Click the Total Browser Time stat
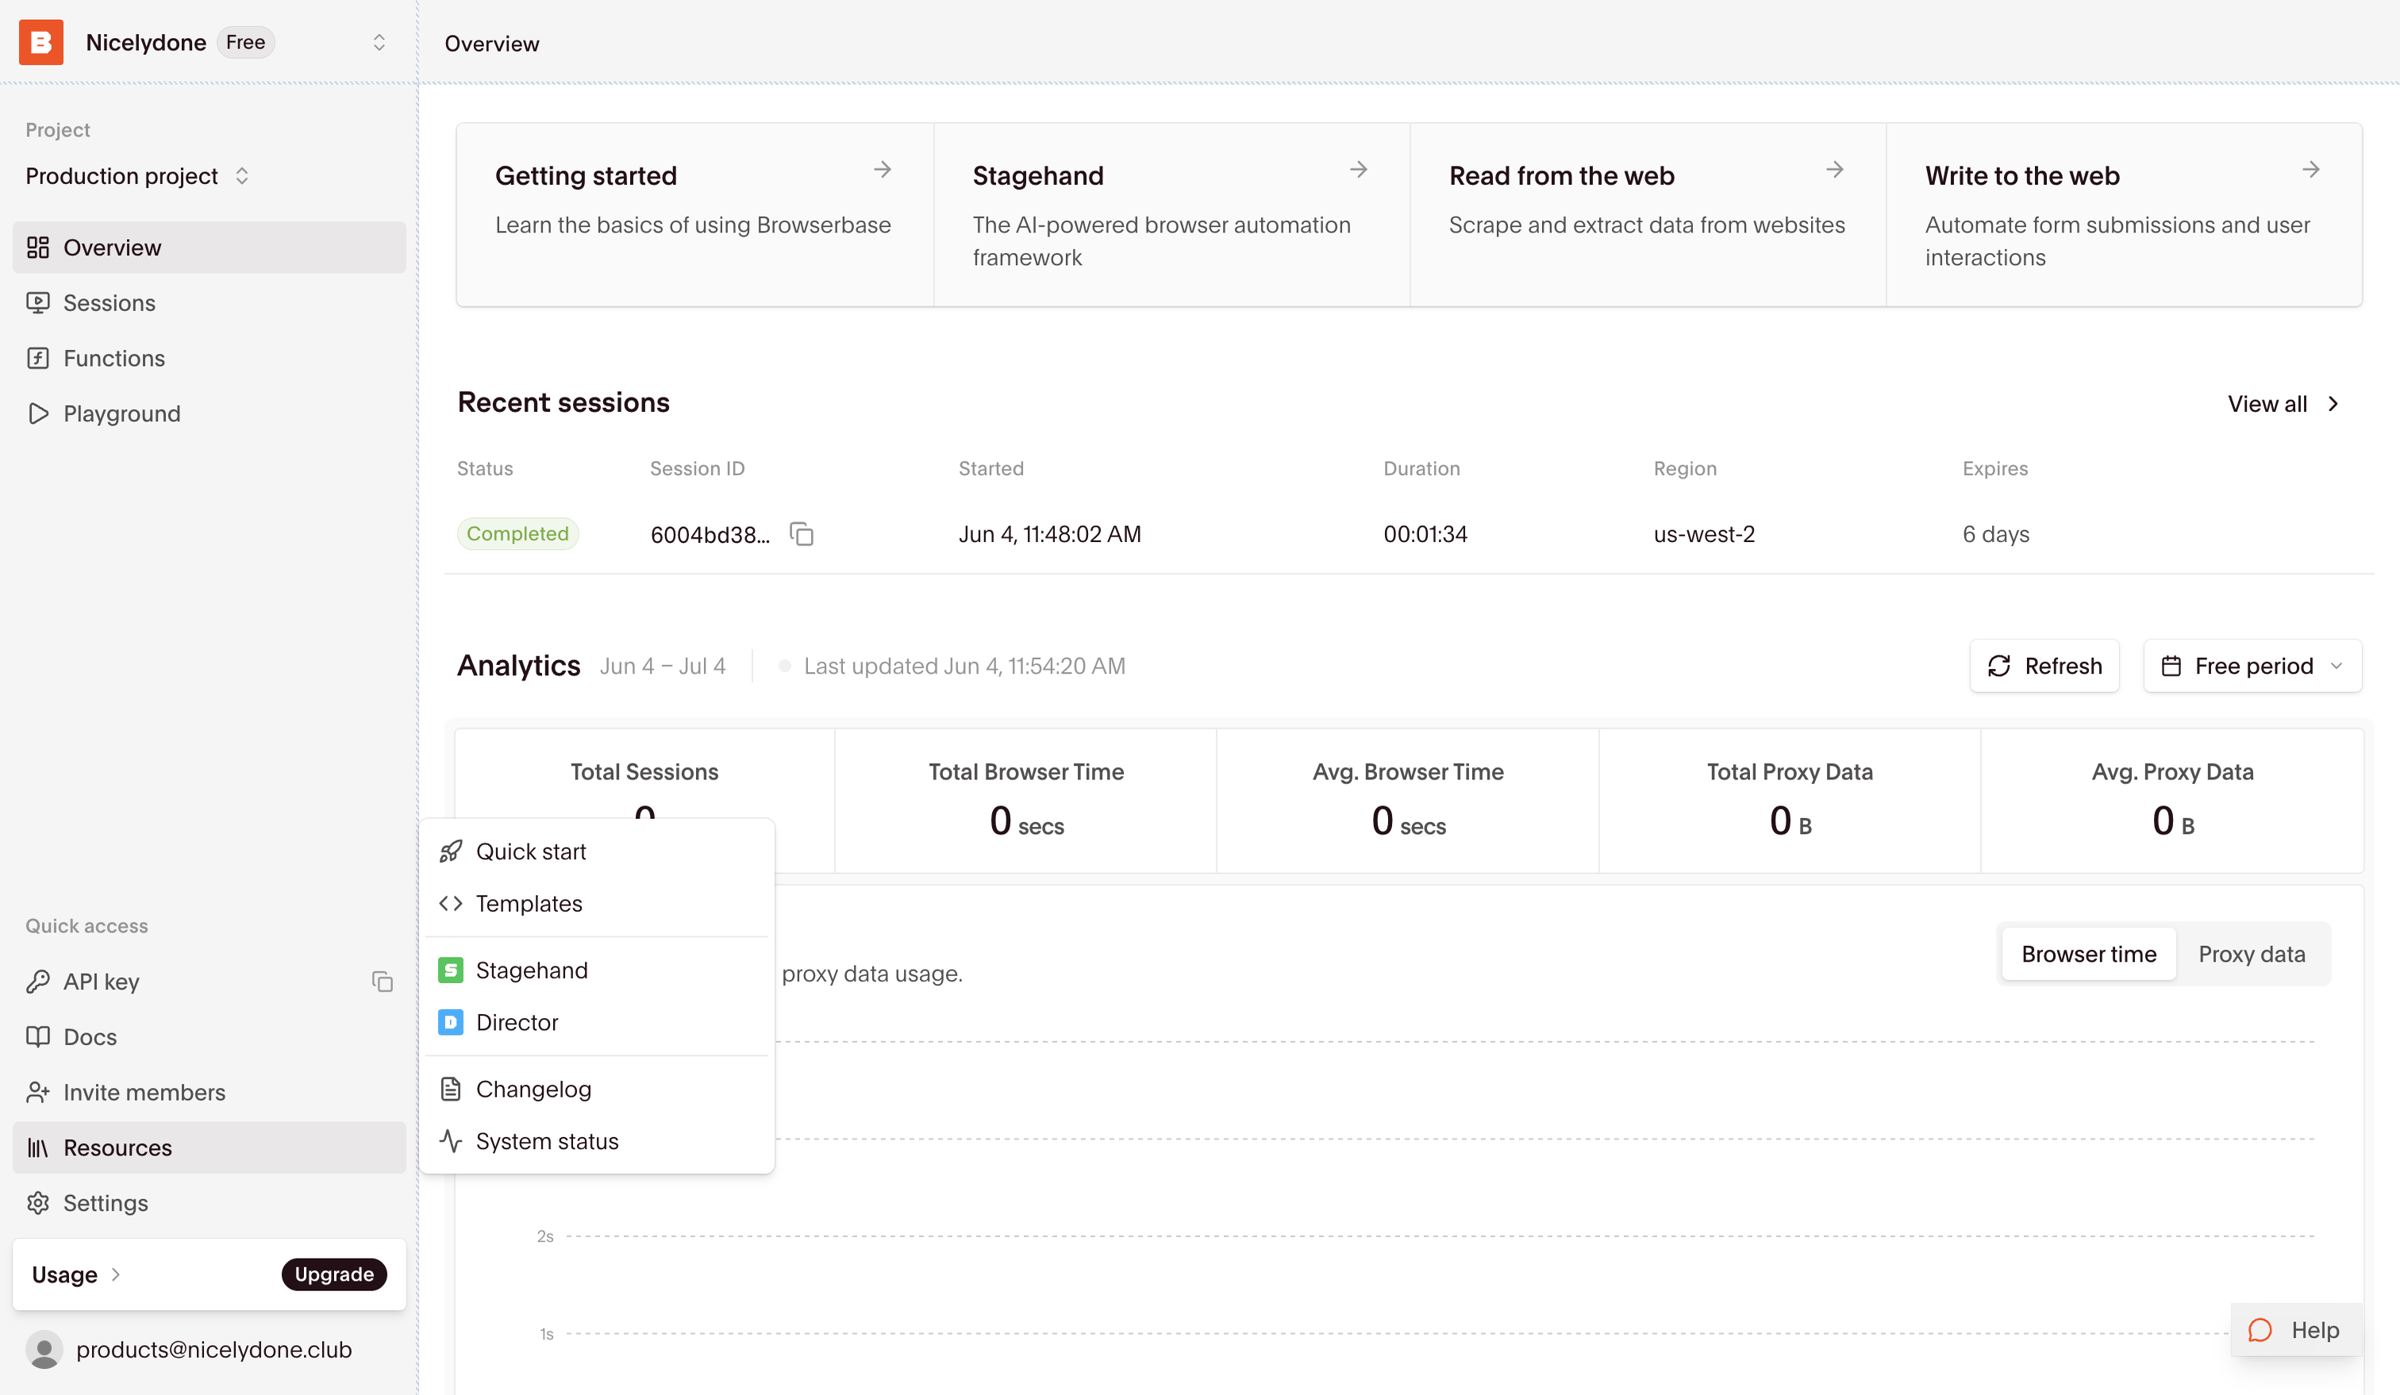This screenshot has width=2400, height=1395. click(x=1026, y=801)
